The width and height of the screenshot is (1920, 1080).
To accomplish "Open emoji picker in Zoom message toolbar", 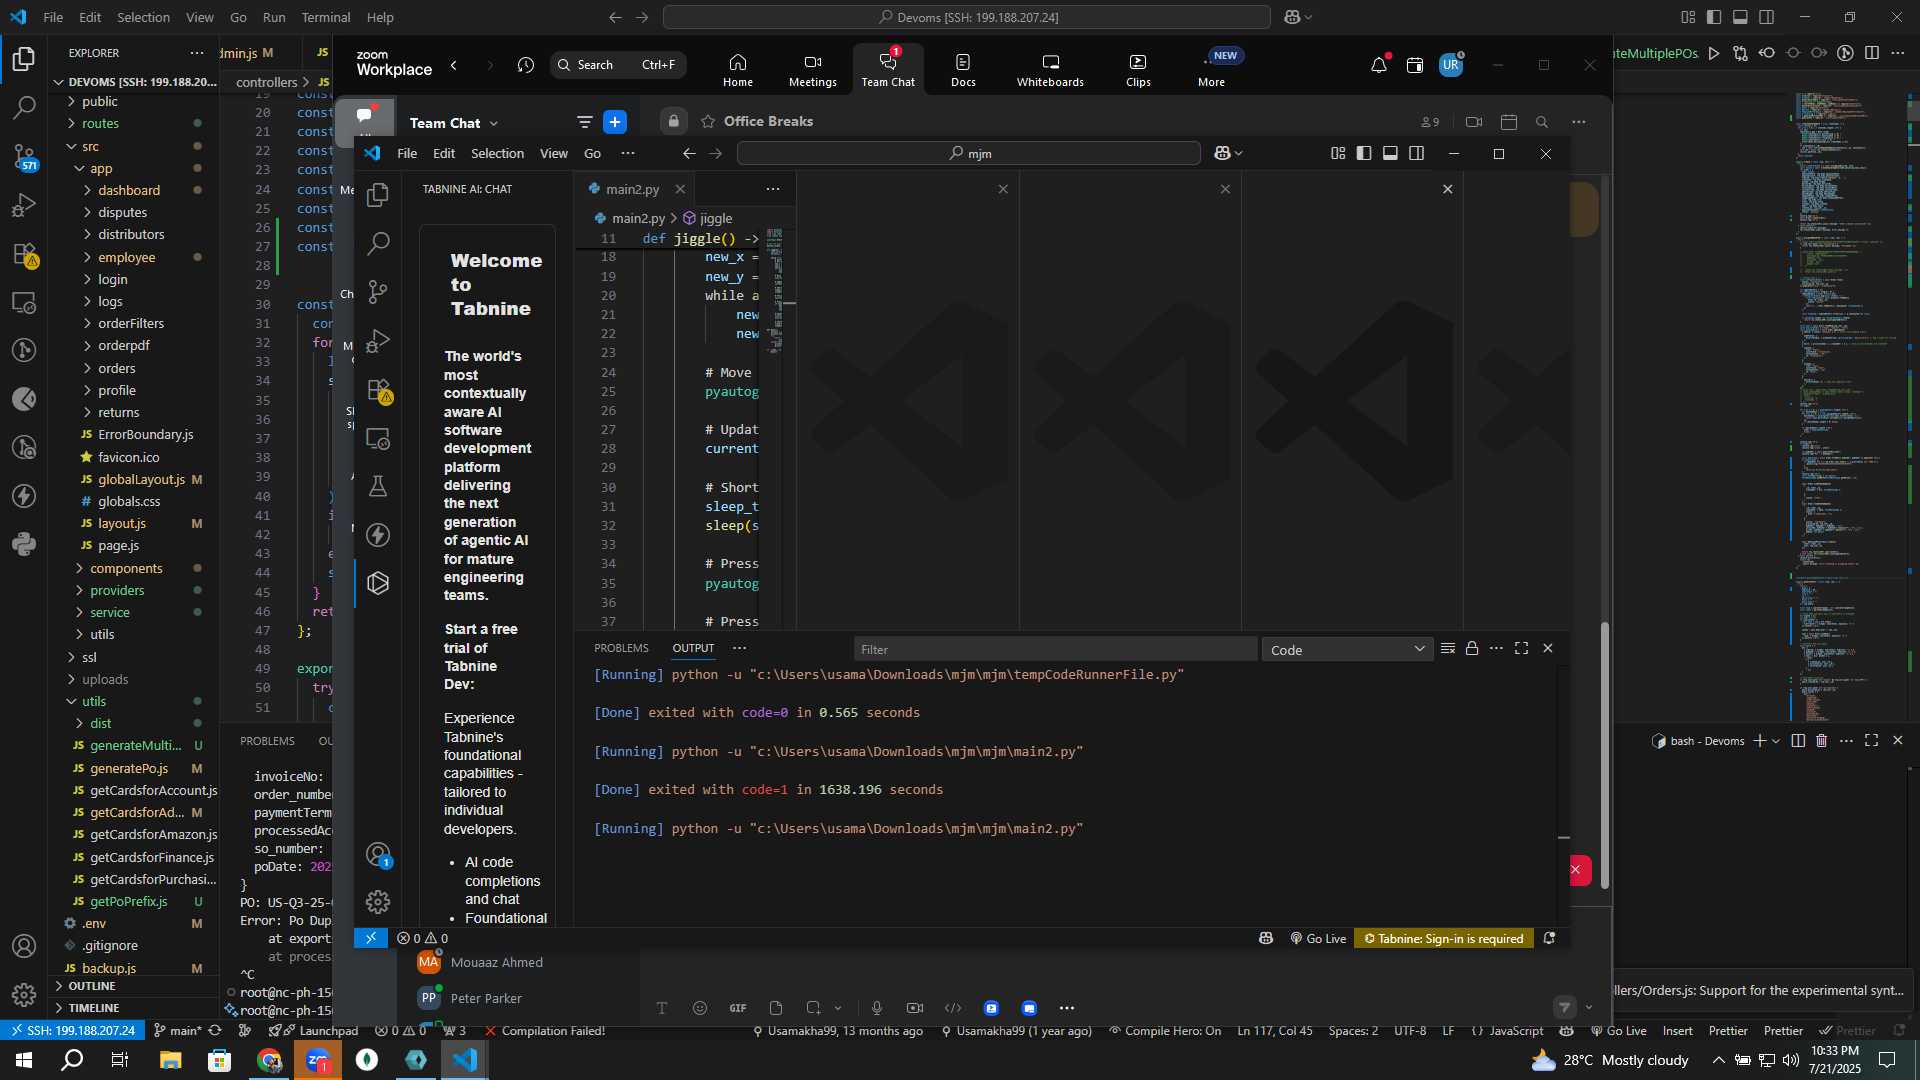I will click(700, 1008).
